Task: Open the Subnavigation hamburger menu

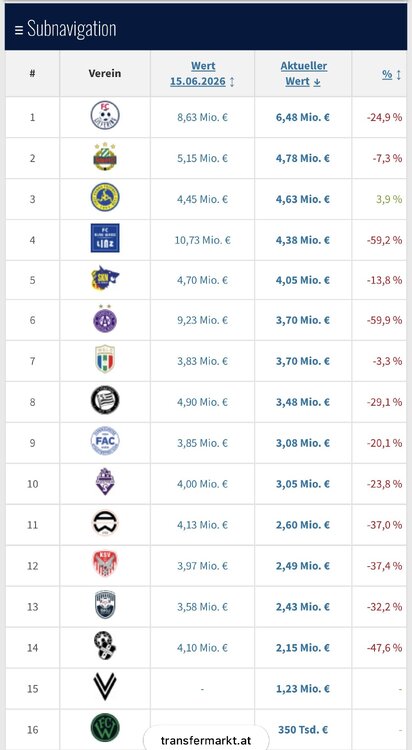Action: [x=19, y=30]
